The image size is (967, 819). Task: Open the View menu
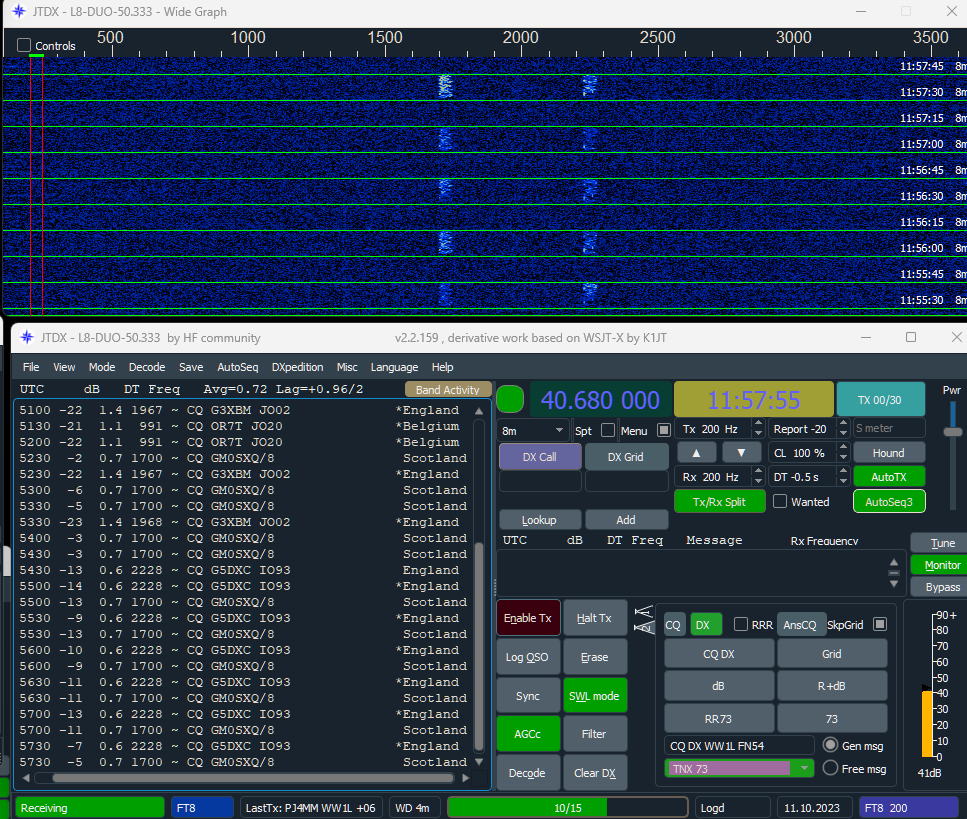[x=64, y=367]
